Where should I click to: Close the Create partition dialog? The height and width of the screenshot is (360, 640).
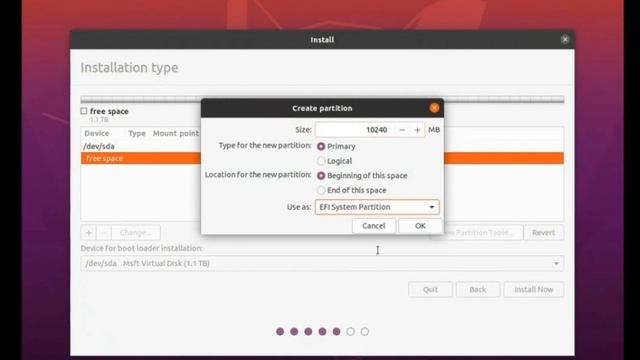pyautogui.click(x=434, y=108)
